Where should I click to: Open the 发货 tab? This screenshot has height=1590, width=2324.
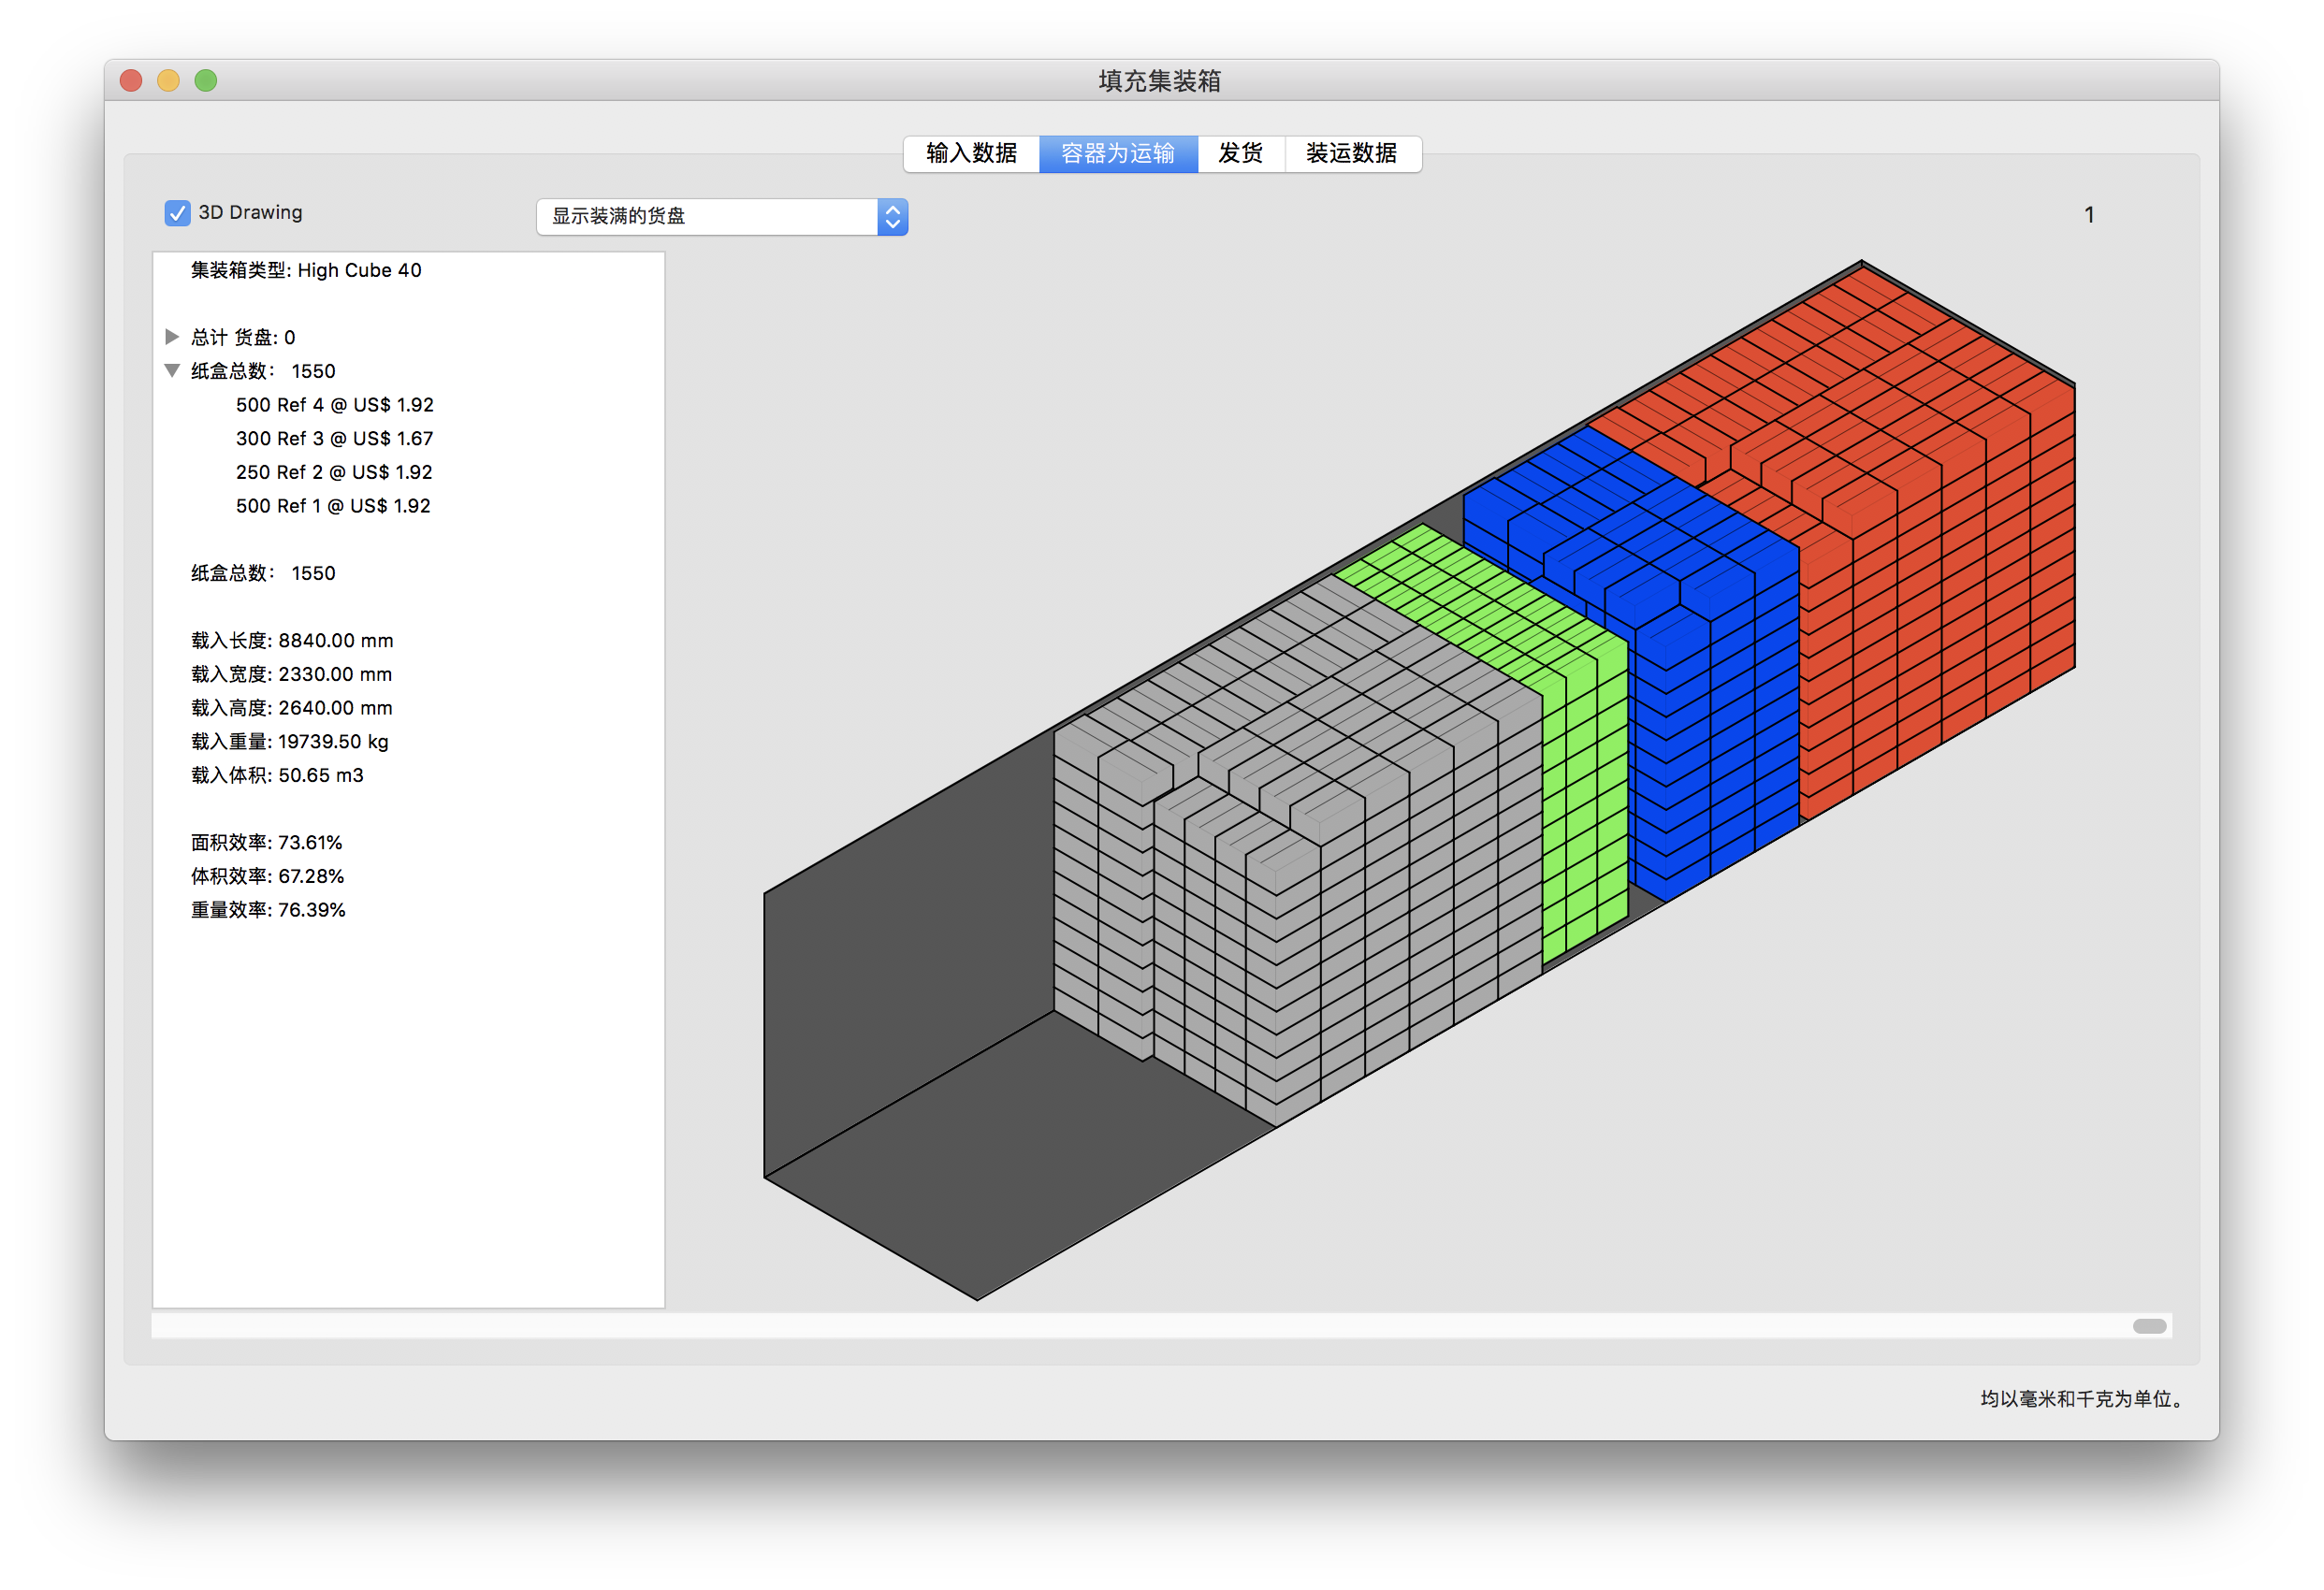(1240, 153)
